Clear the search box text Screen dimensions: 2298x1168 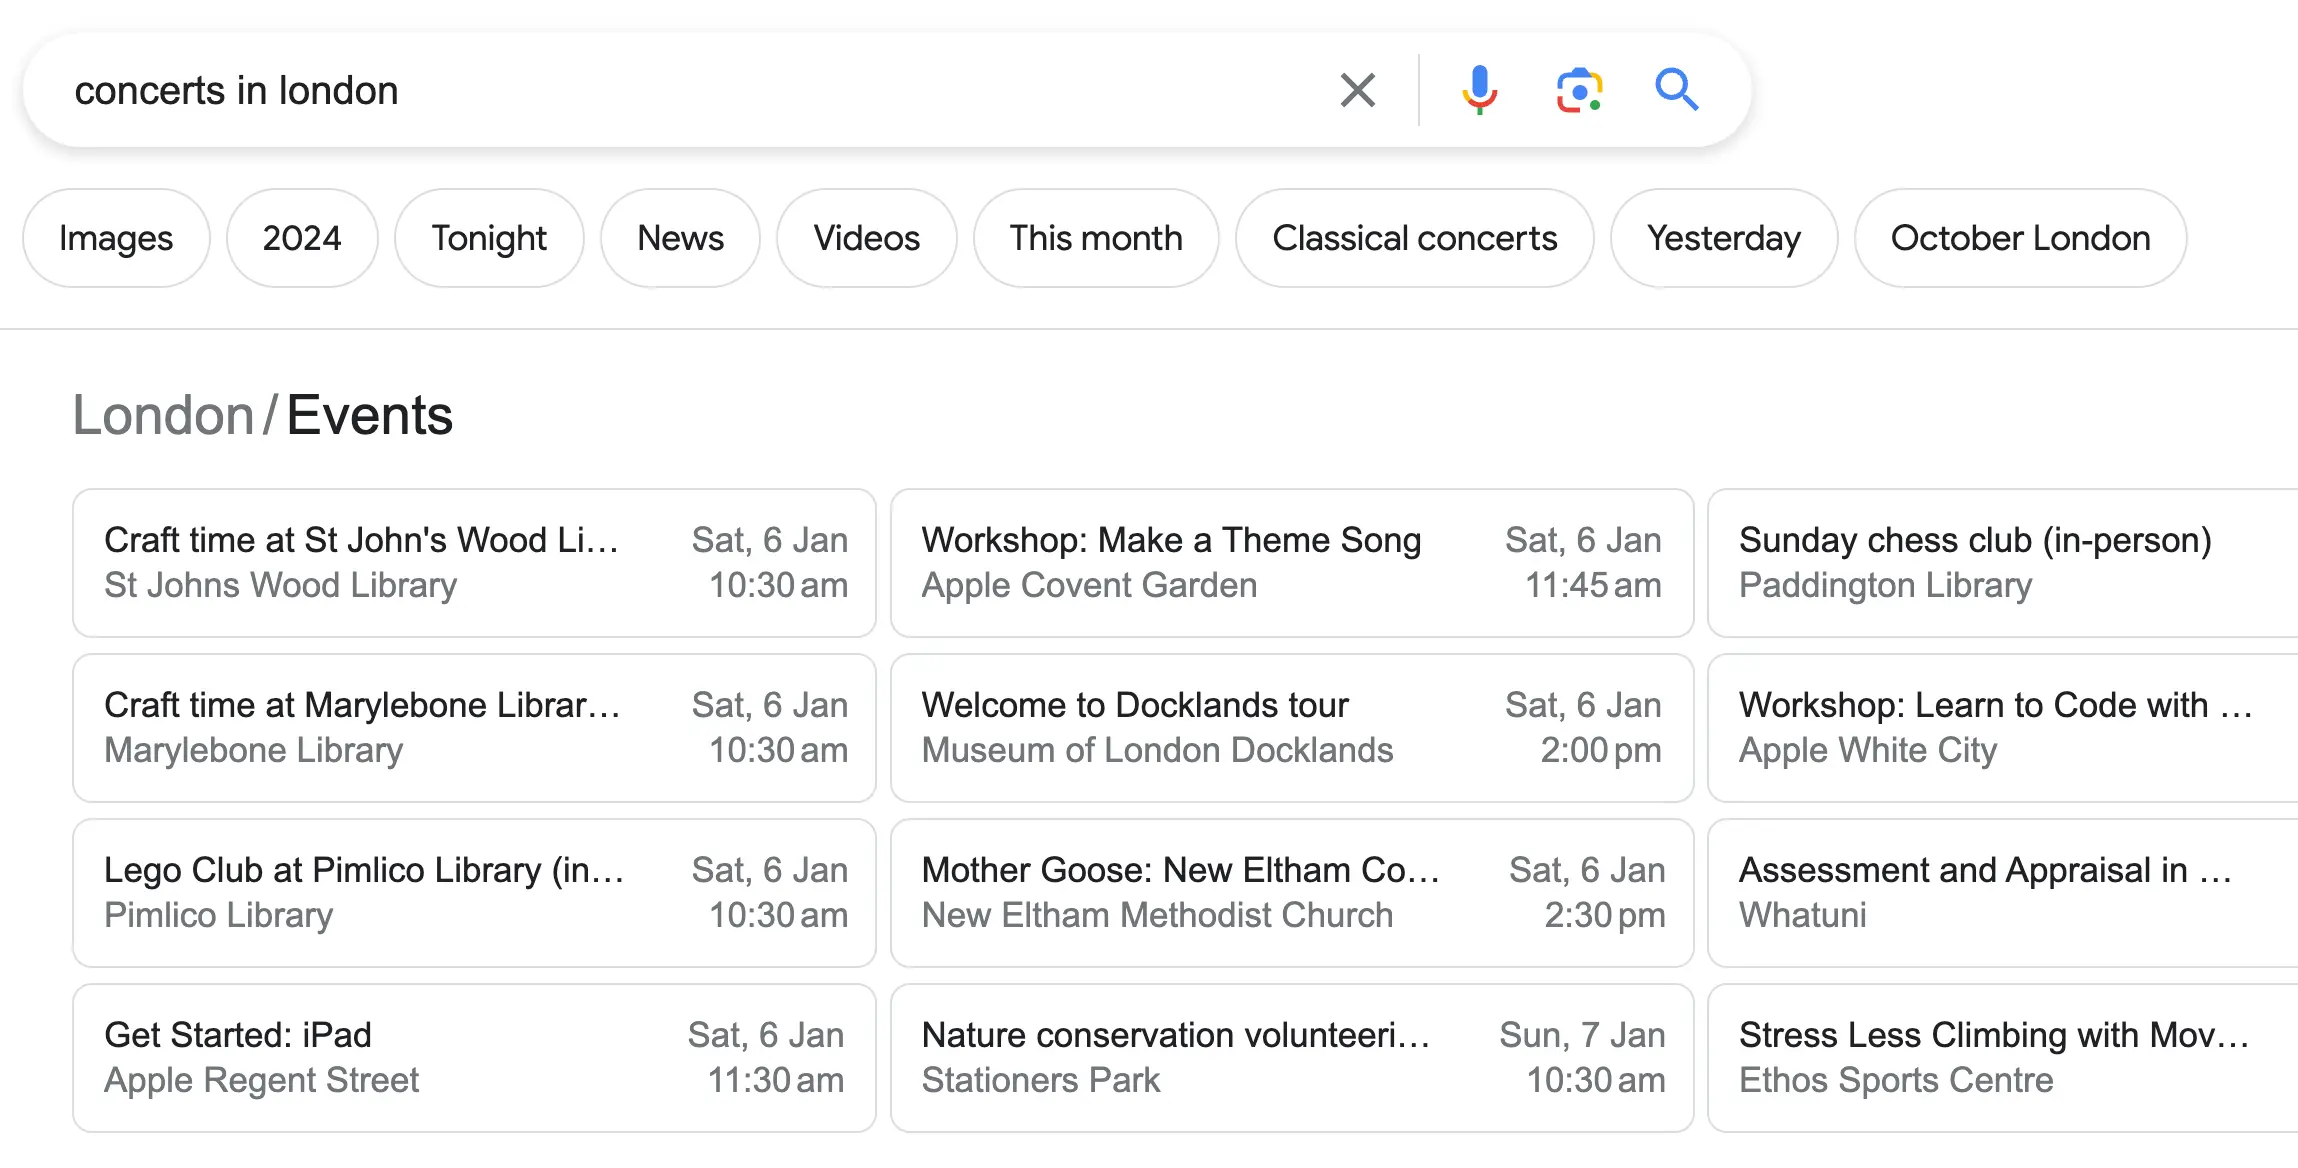(1357, 90)
